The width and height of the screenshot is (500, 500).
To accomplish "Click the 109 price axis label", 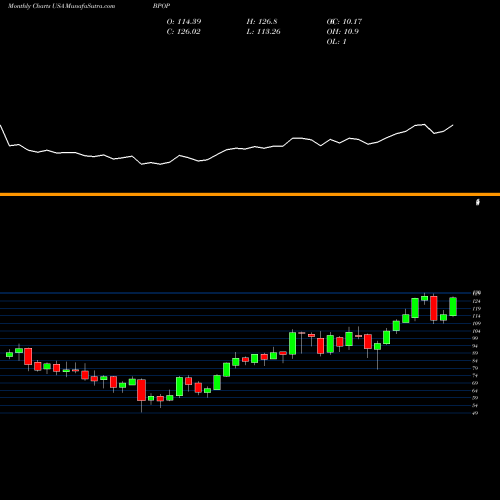I will click(477, 323).
